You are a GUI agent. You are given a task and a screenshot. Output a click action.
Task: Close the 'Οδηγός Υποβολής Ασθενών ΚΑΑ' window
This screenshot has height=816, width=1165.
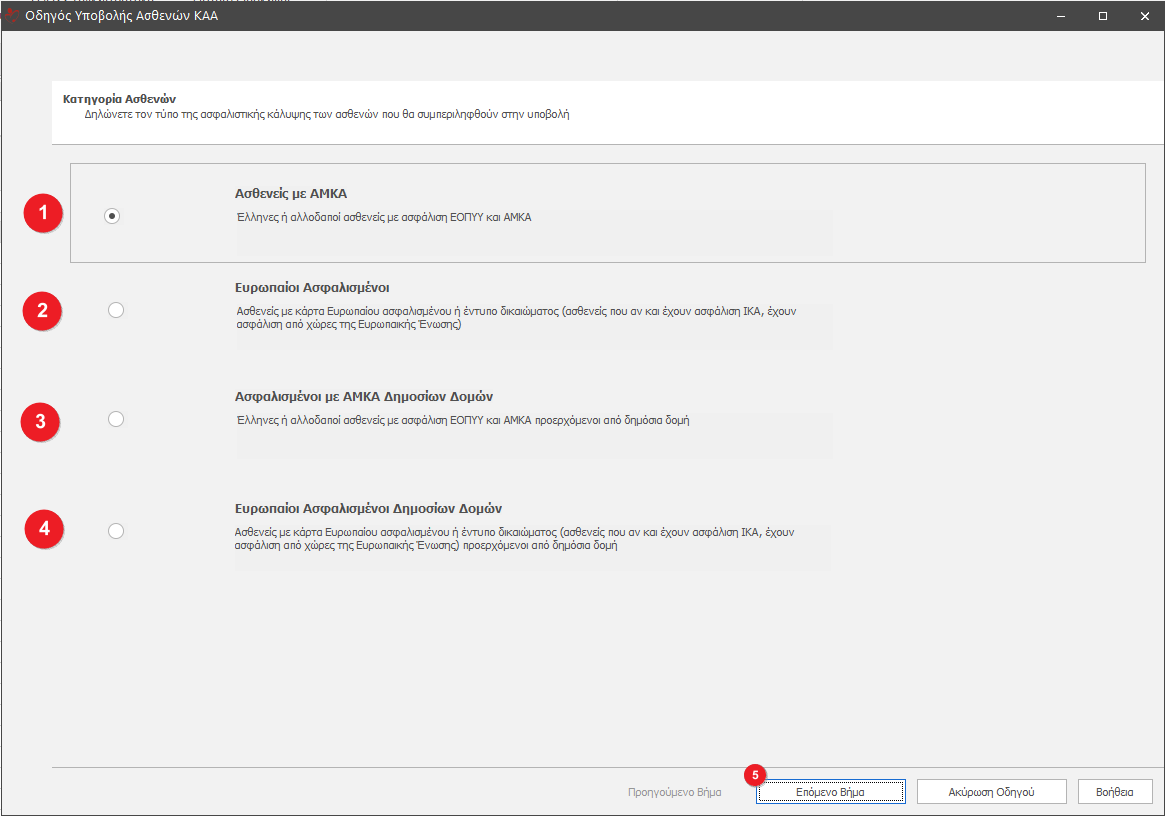point(1144,16)
